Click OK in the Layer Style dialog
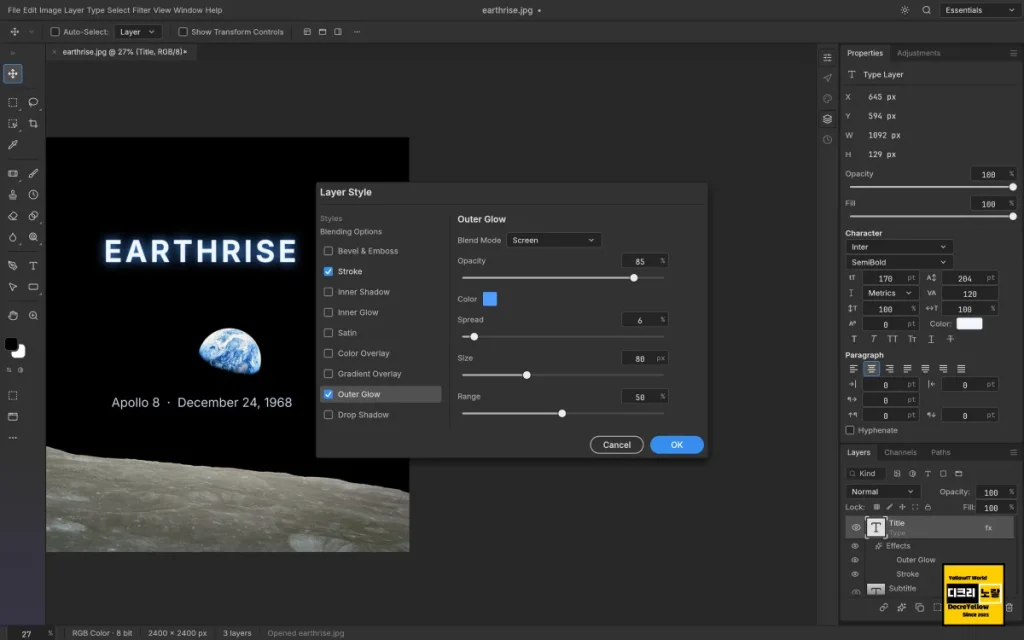The image size is (1024, 640). click(x=677, y=445)
